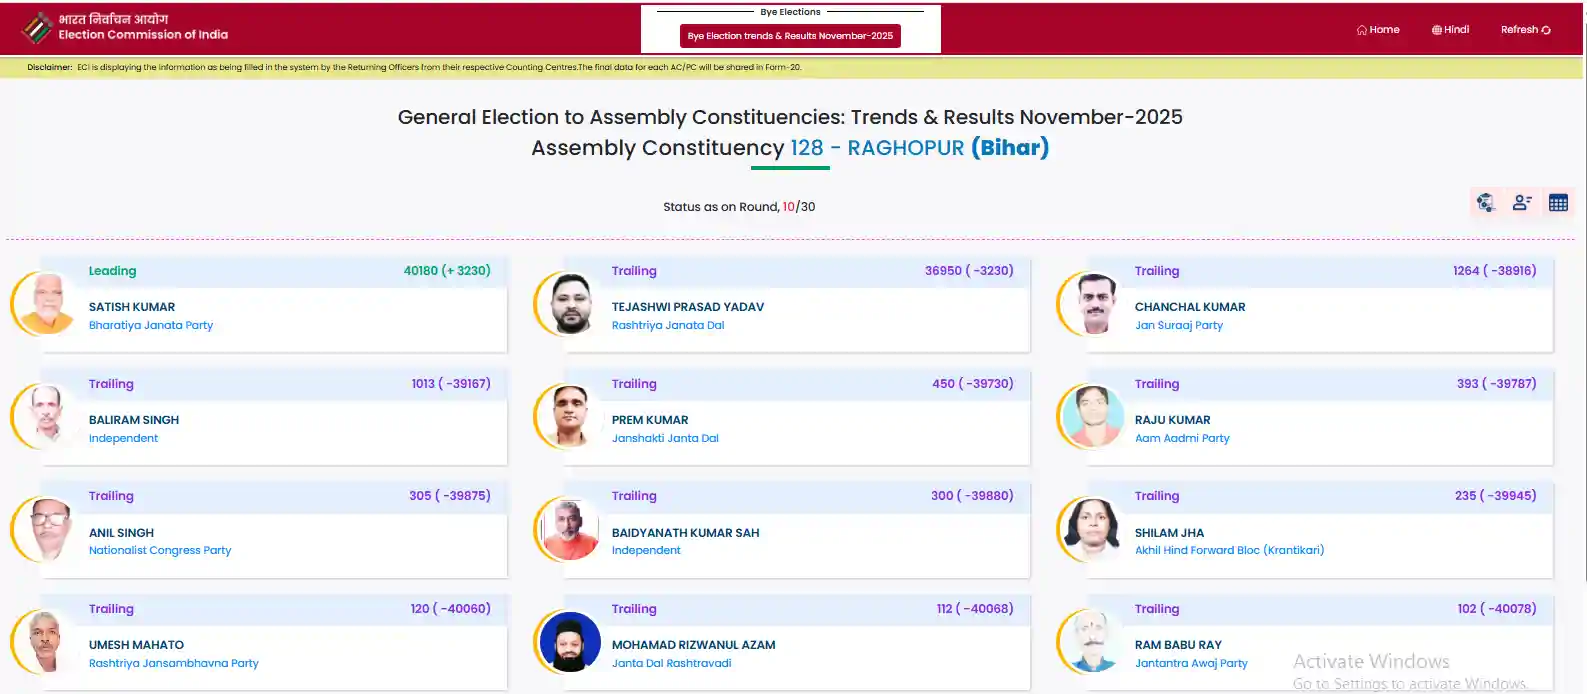This screenshot has width=1587, height=694.
Task: Click Satish Kumar's candidate photo
Action: point(46,304)
